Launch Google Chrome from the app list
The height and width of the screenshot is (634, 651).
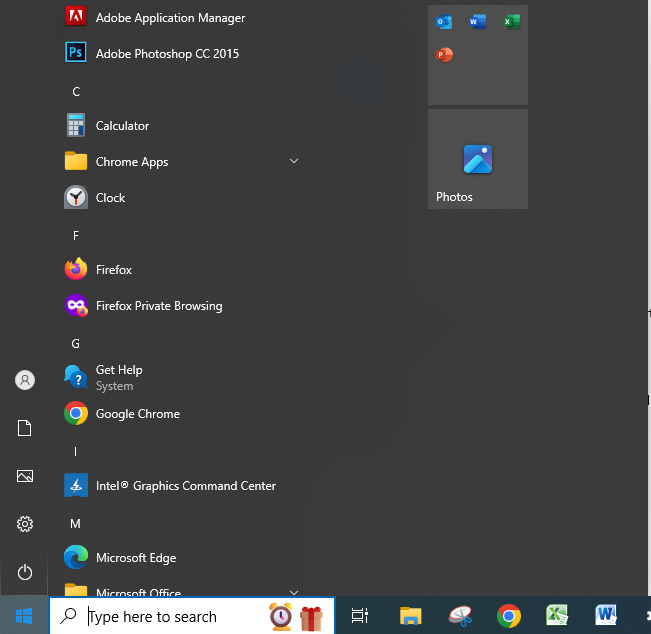pyautogui.click(x=76, y=413)
